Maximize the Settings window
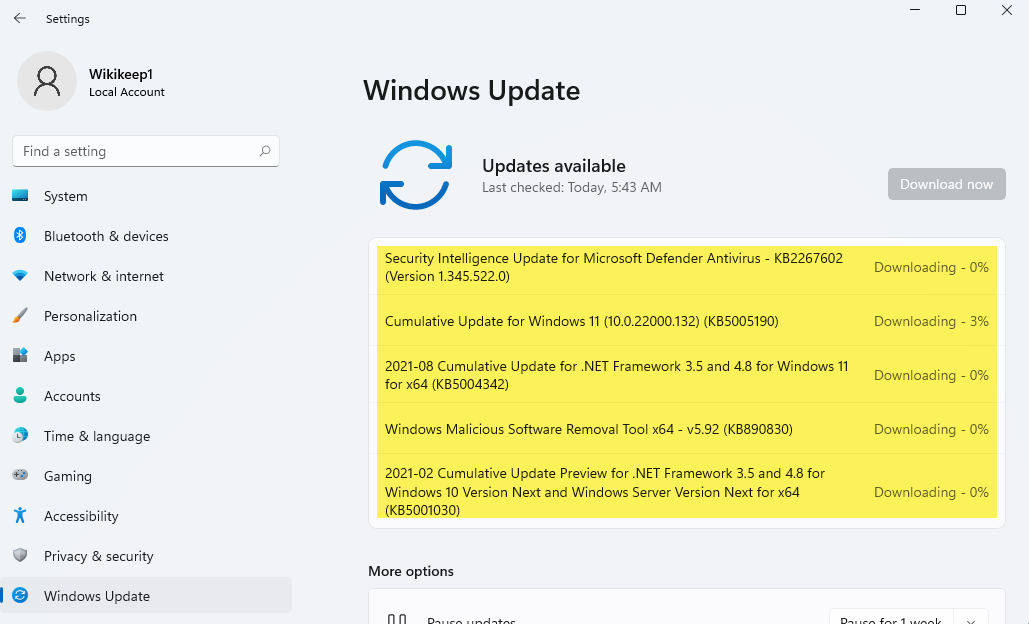 pyautogui.click(x=961, y=10)
